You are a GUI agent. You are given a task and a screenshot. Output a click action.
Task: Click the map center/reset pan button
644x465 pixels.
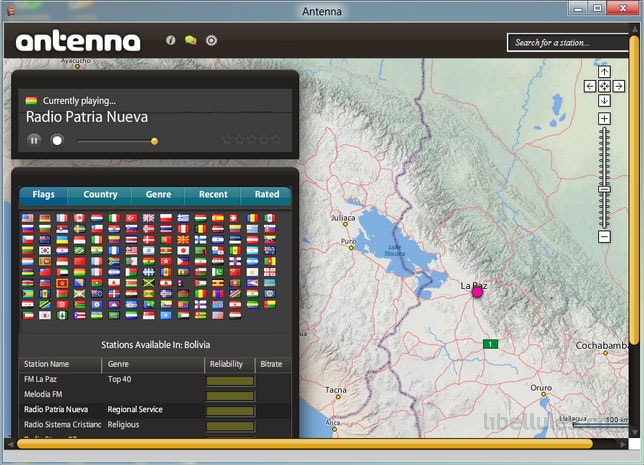[x=604, y=86]
